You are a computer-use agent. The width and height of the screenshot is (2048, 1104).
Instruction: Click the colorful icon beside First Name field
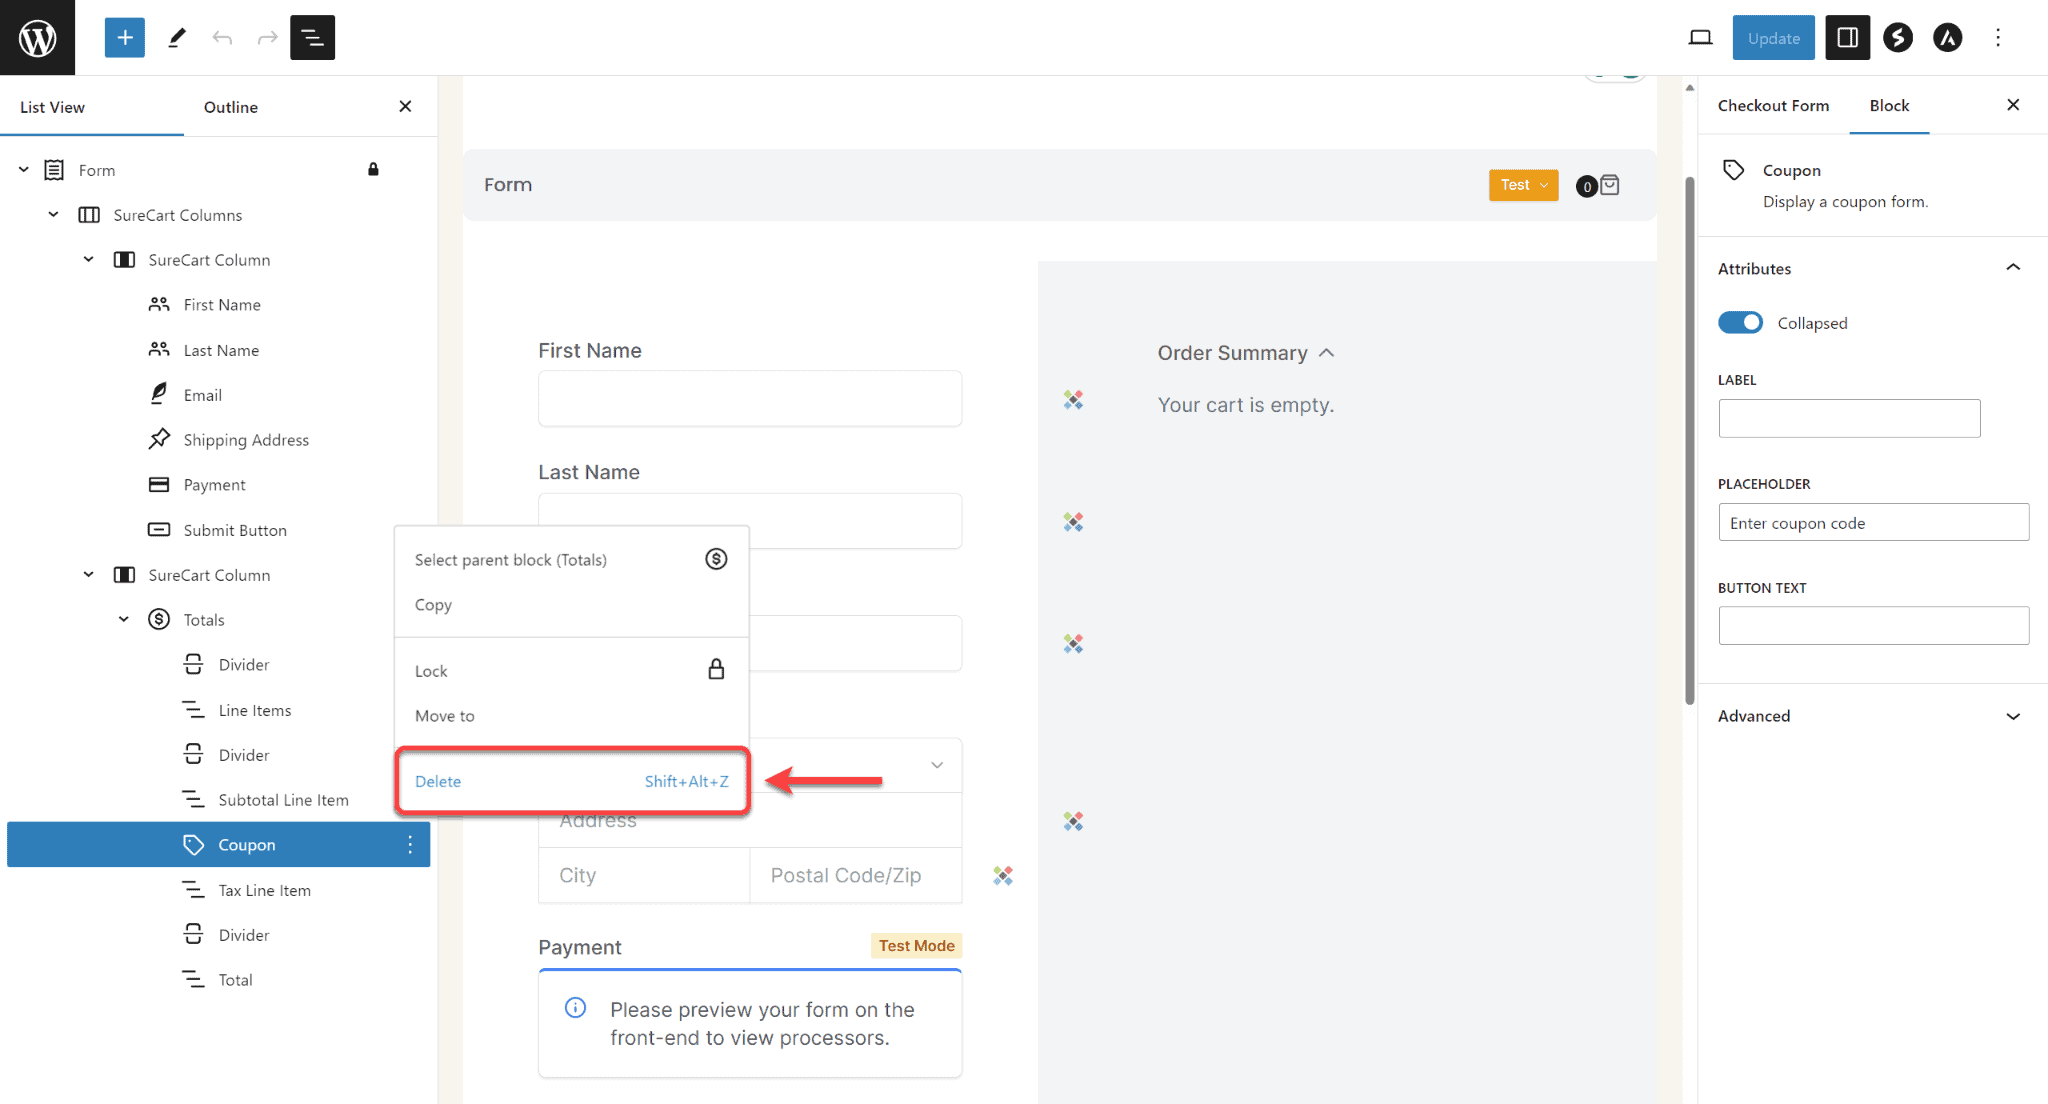[1073, 400]
